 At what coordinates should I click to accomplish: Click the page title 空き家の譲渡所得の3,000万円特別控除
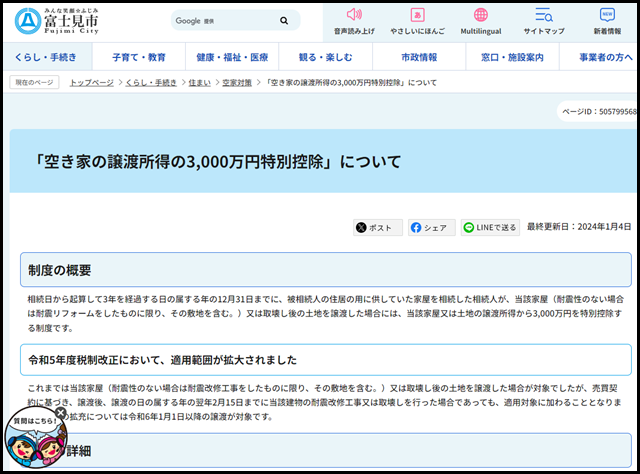[217, 162]
